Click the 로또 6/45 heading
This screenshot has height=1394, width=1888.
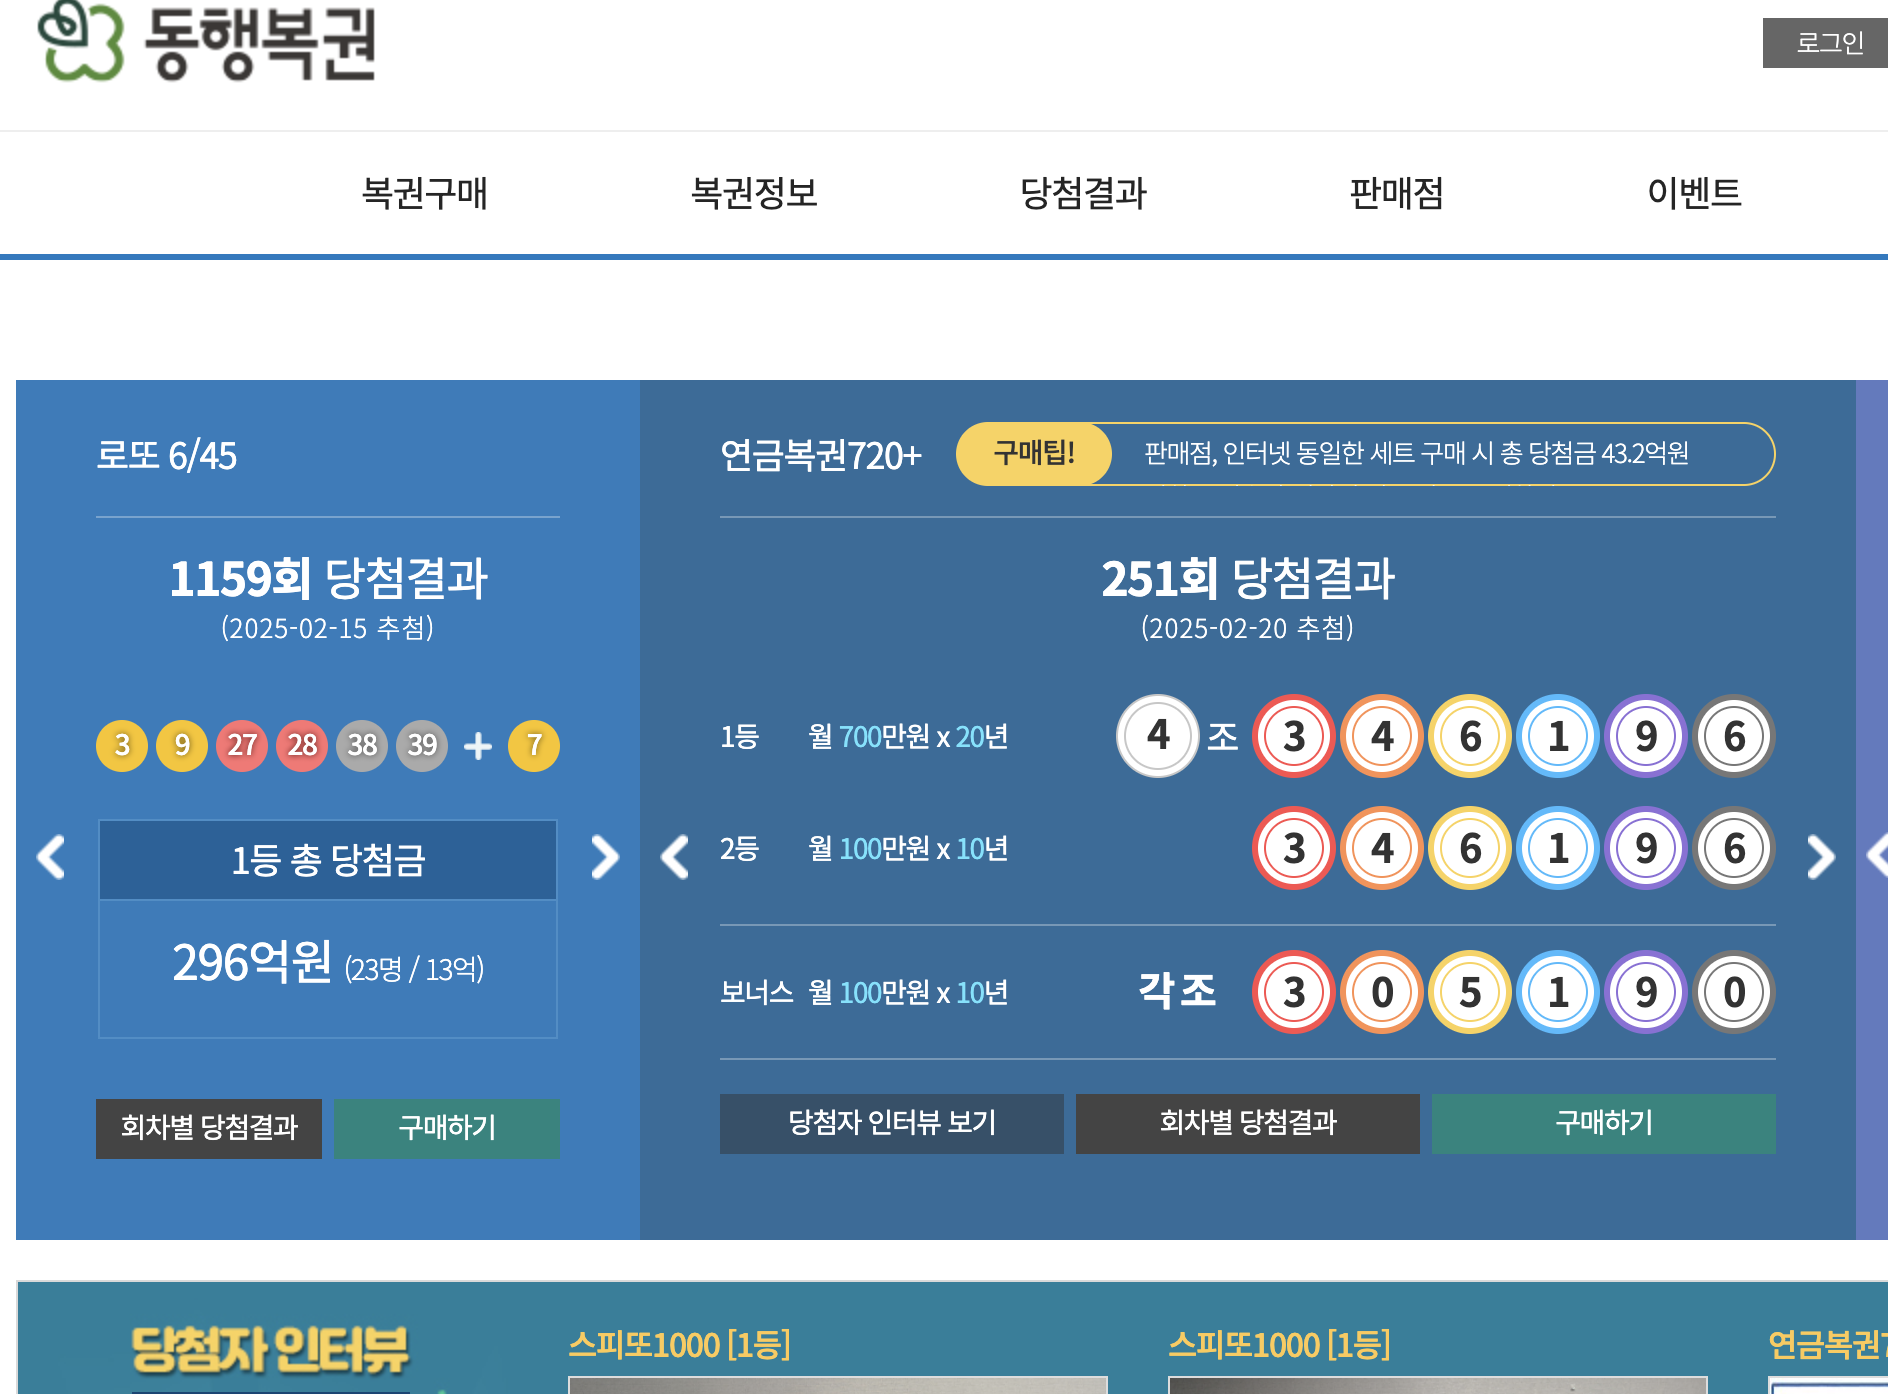tap(166, 455)
